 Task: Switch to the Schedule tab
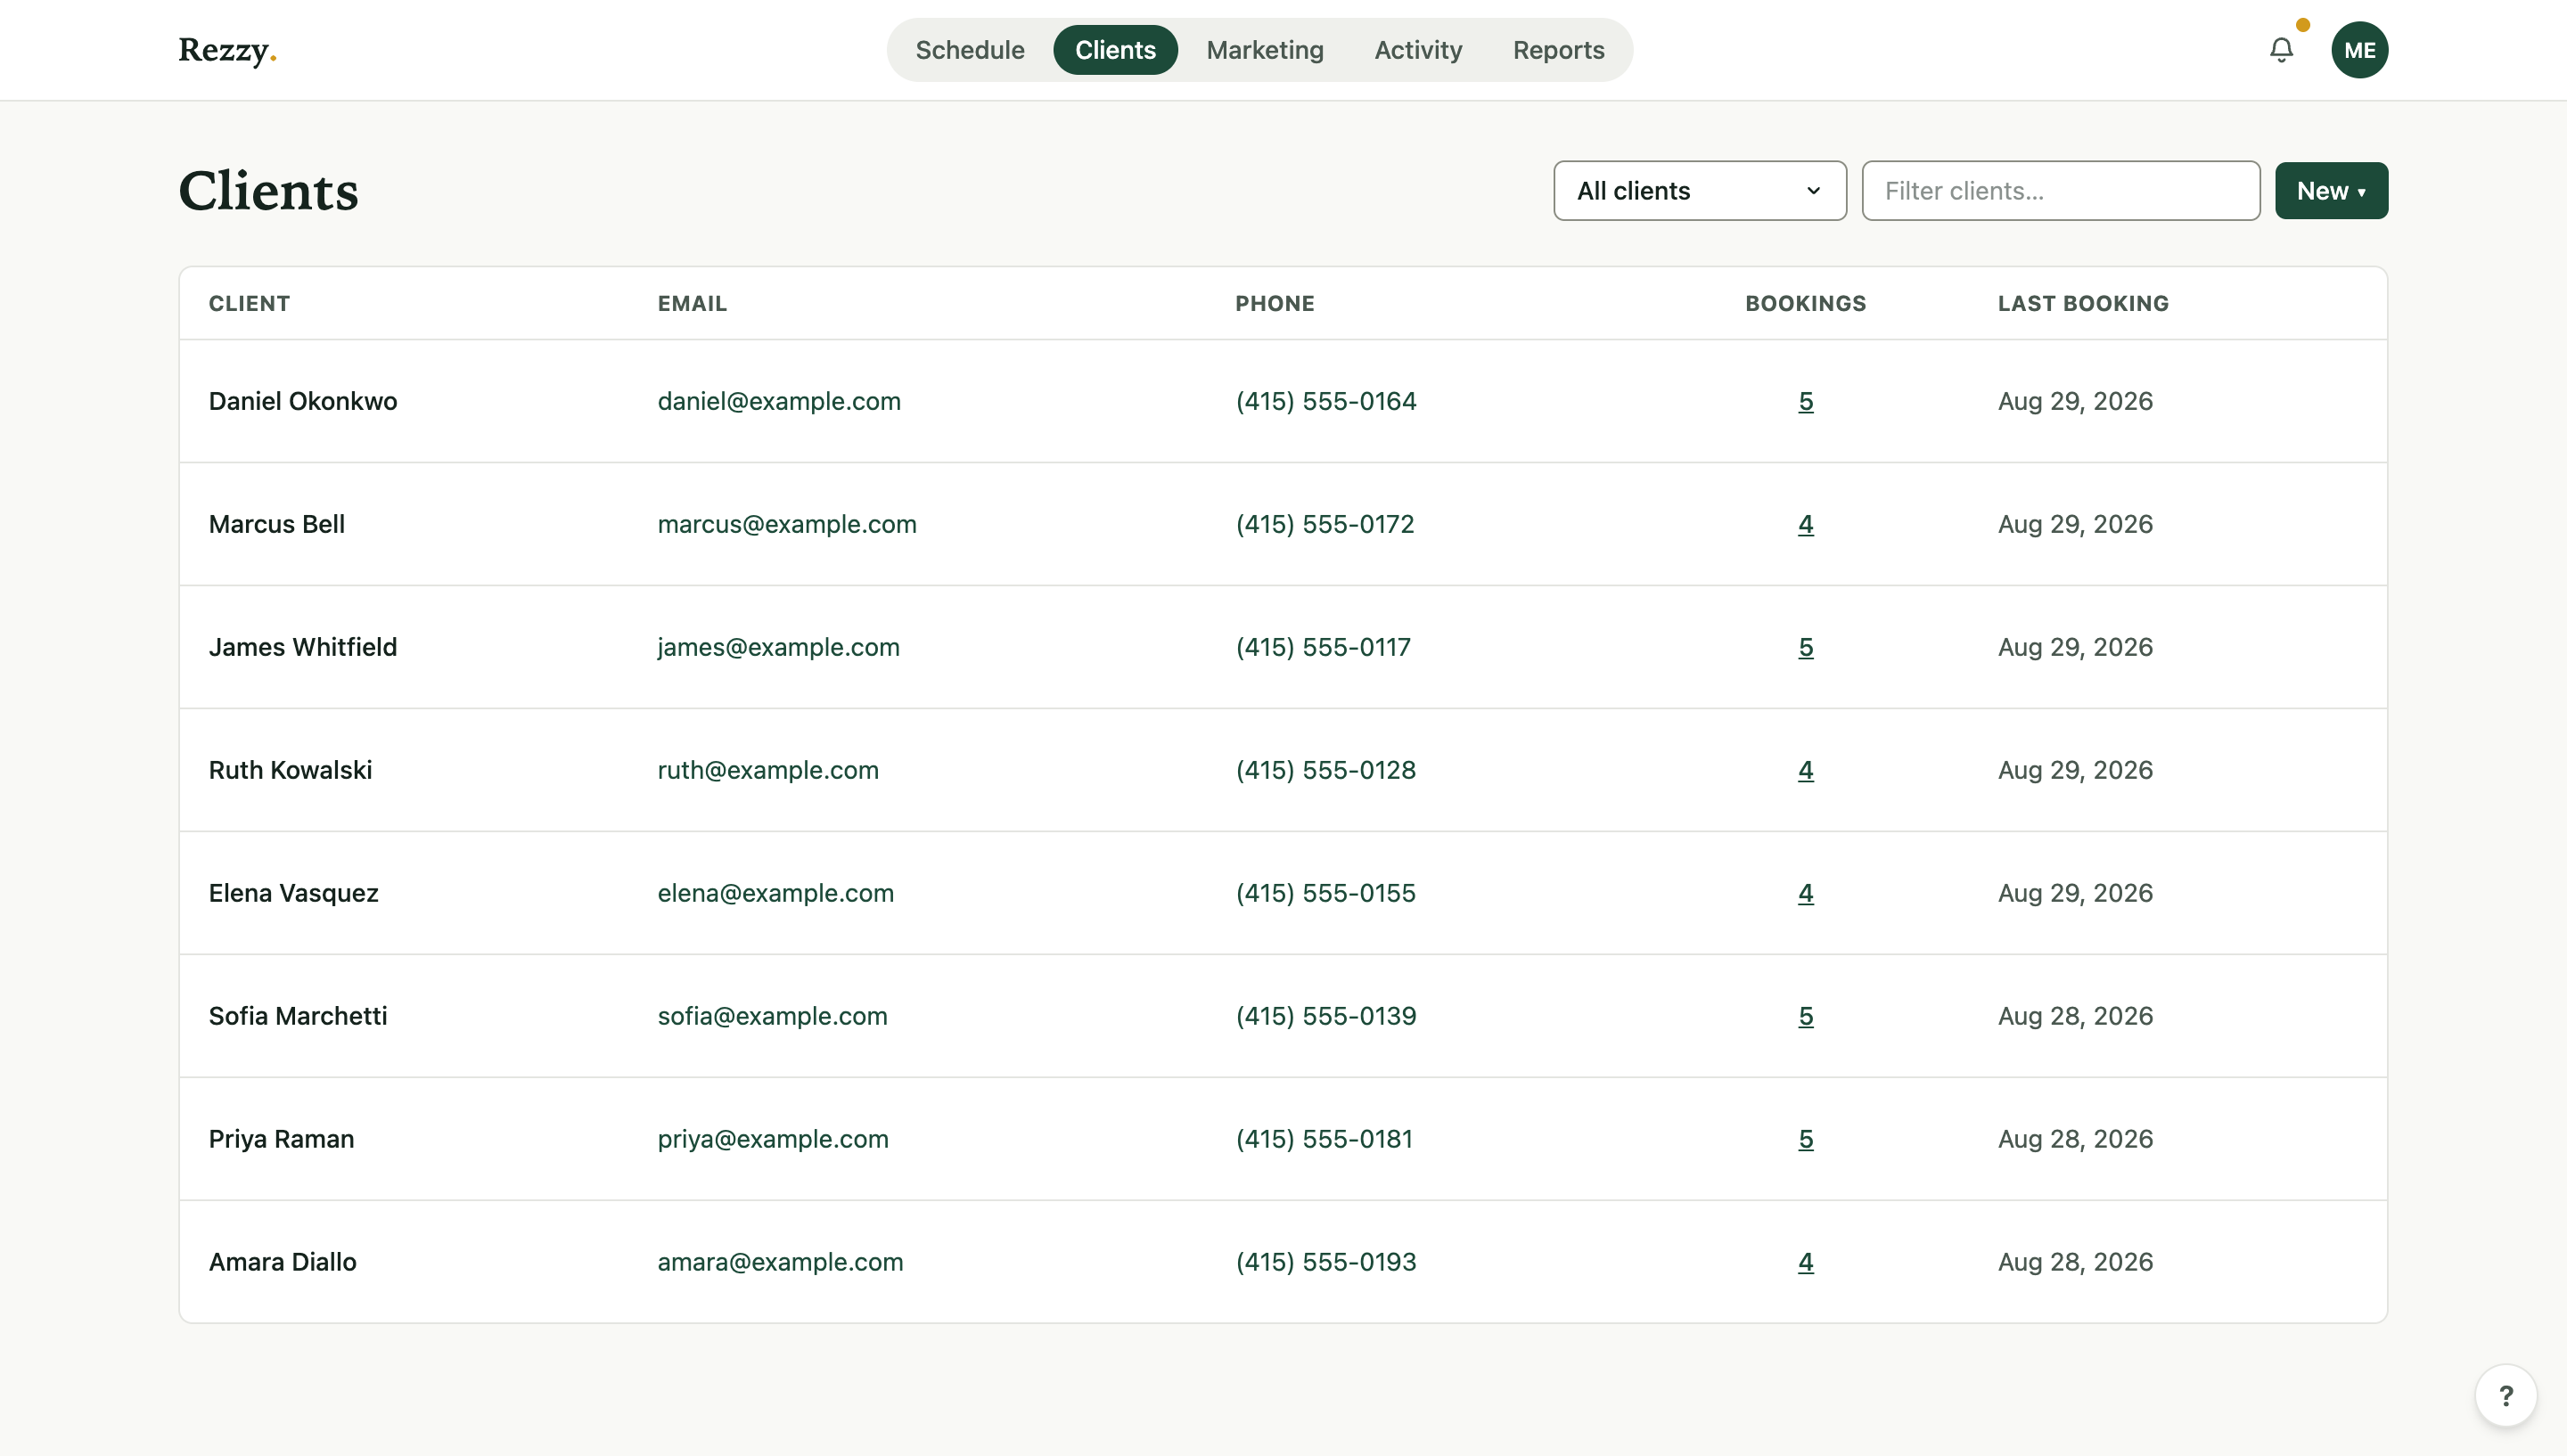[969, 50]
